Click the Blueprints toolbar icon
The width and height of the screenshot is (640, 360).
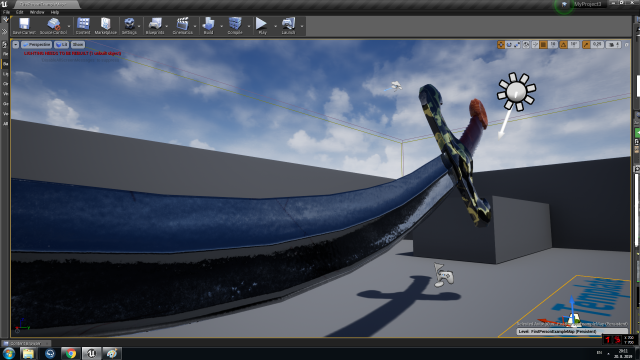pyautogui.click(x=155, y=26)
